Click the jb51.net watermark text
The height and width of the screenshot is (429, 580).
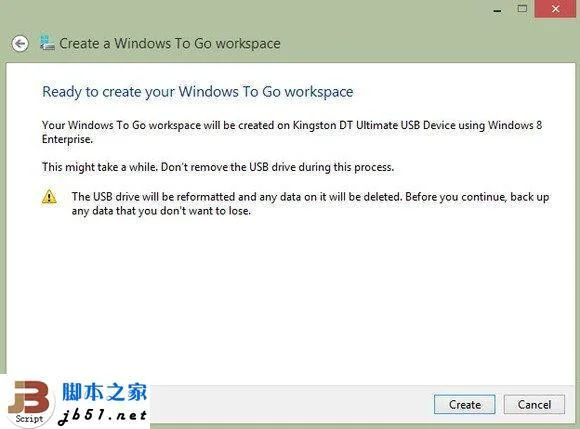[102, 415]
